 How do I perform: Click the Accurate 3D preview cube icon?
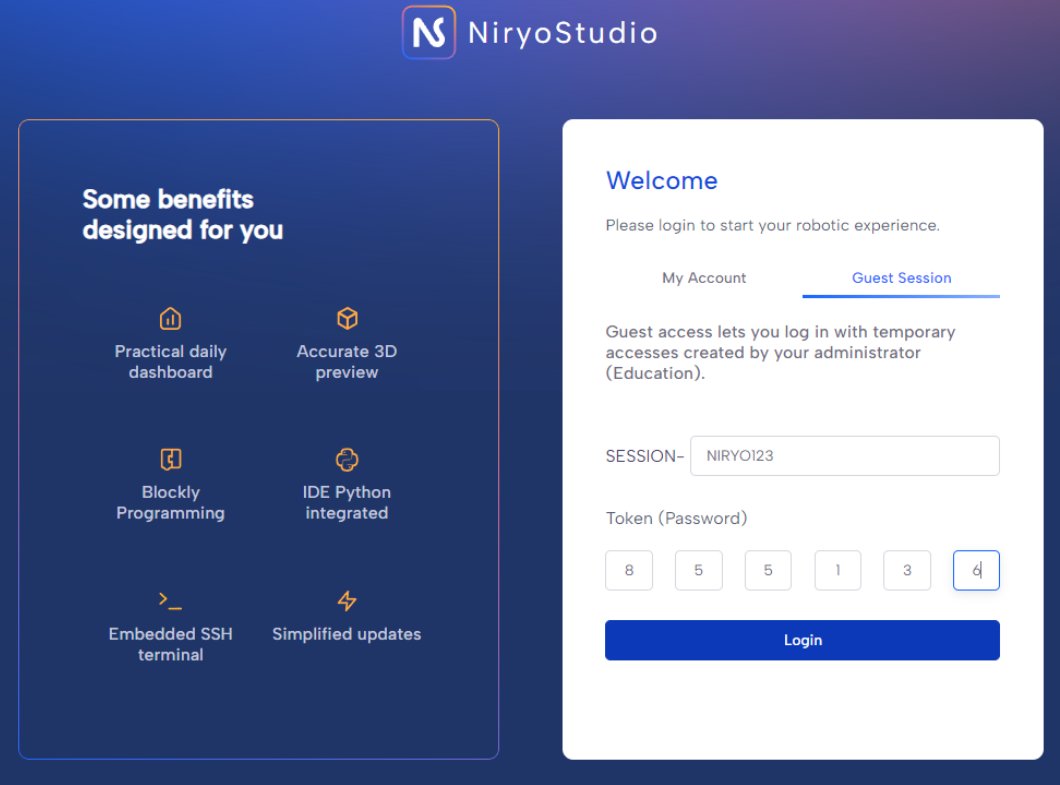tap(347, 319)
